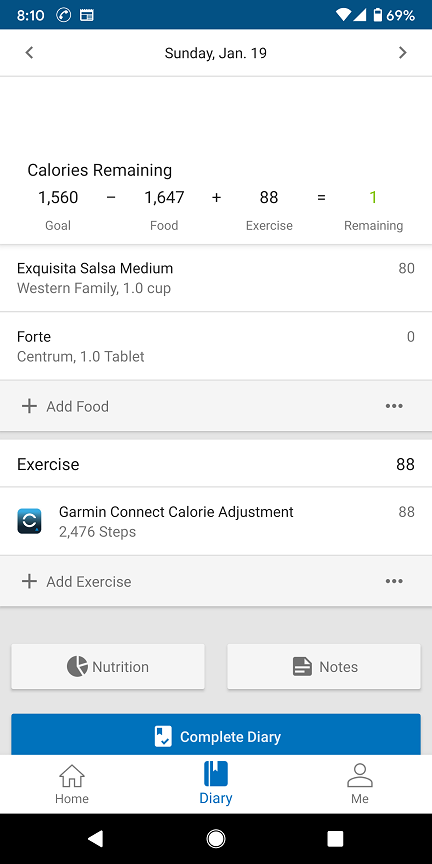432x864 pixels.
Task: Tap the Android recent apps square
Action: pos(336,839)
